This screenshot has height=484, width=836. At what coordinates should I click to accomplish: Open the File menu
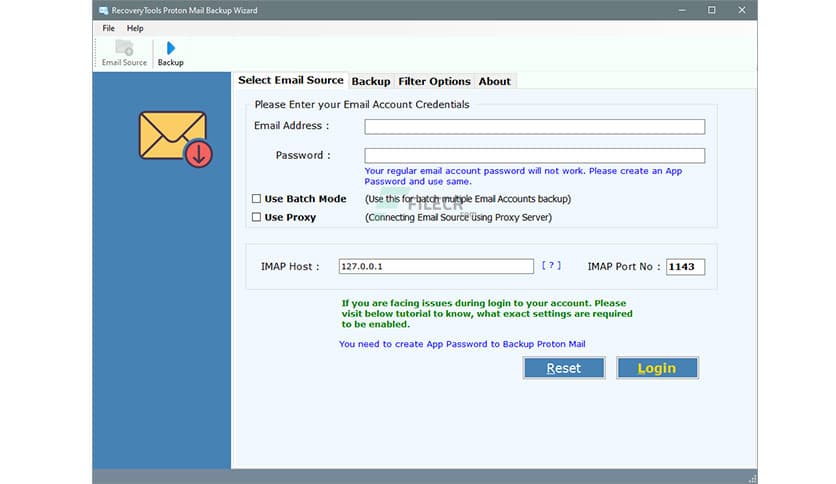pos(108,28)
